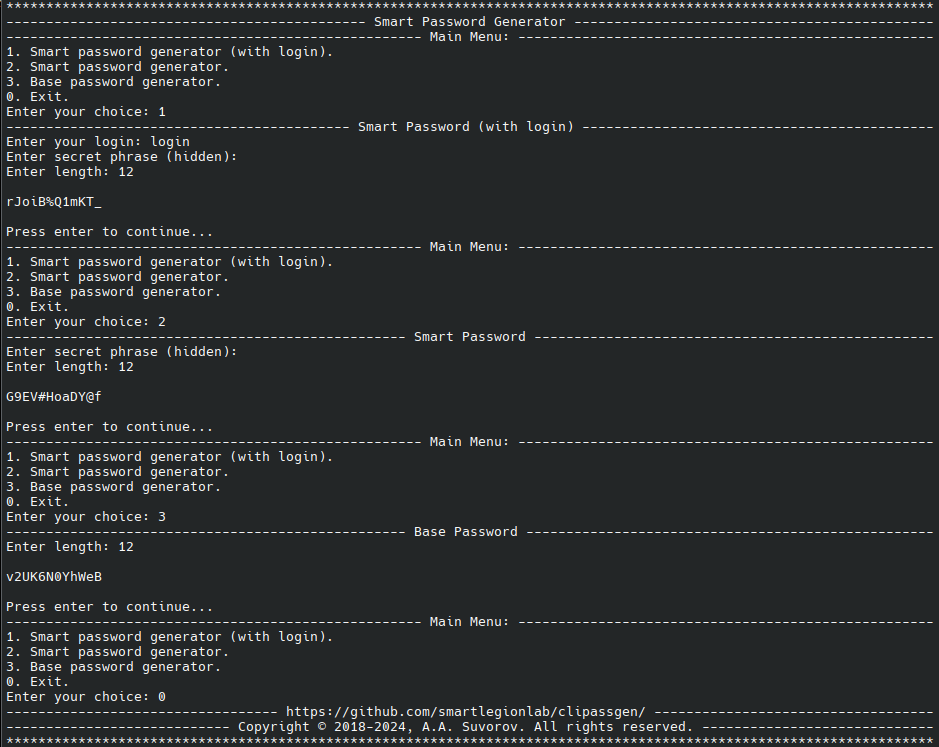Image resolution: width=939 pixels, height=747 pixels.
Task: Click the 'Enter your choice: 3' prompt
Action: click(x=86, y=517)
